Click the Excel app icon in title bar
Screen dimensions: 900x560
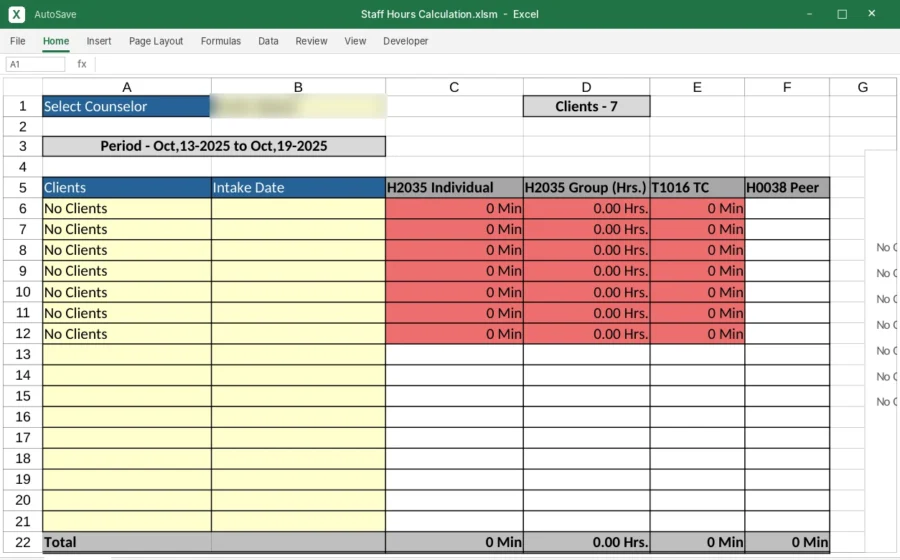click(17, 14)
